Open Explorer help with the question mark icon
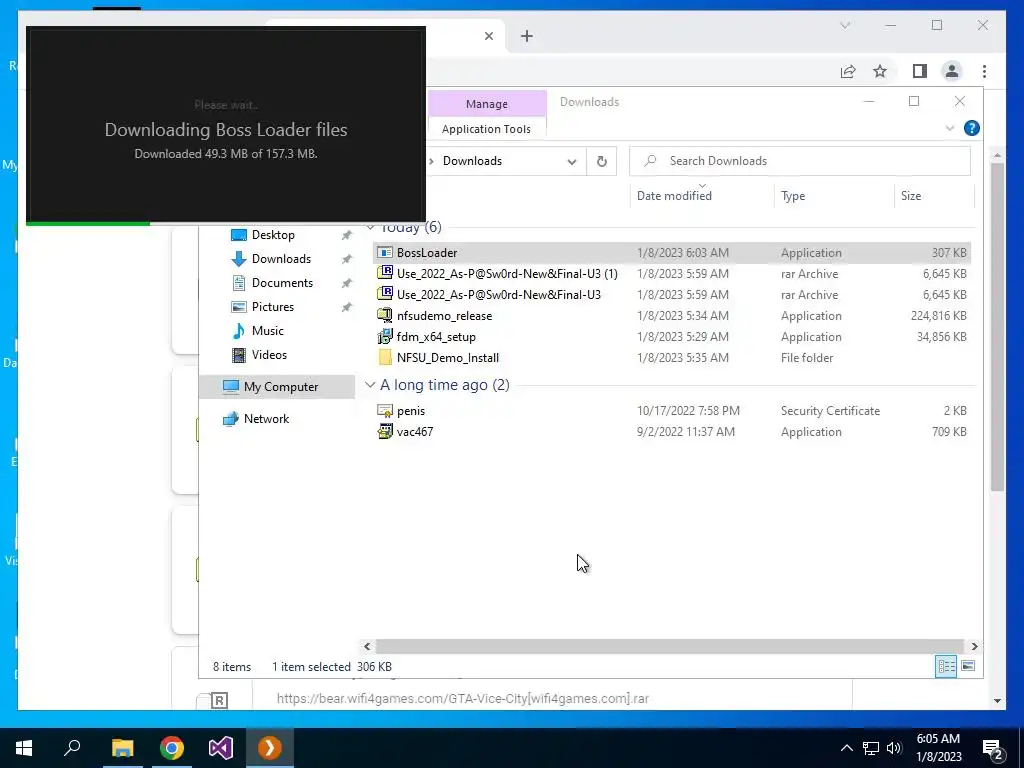1024x768 pixels. [x=972, y=128]
